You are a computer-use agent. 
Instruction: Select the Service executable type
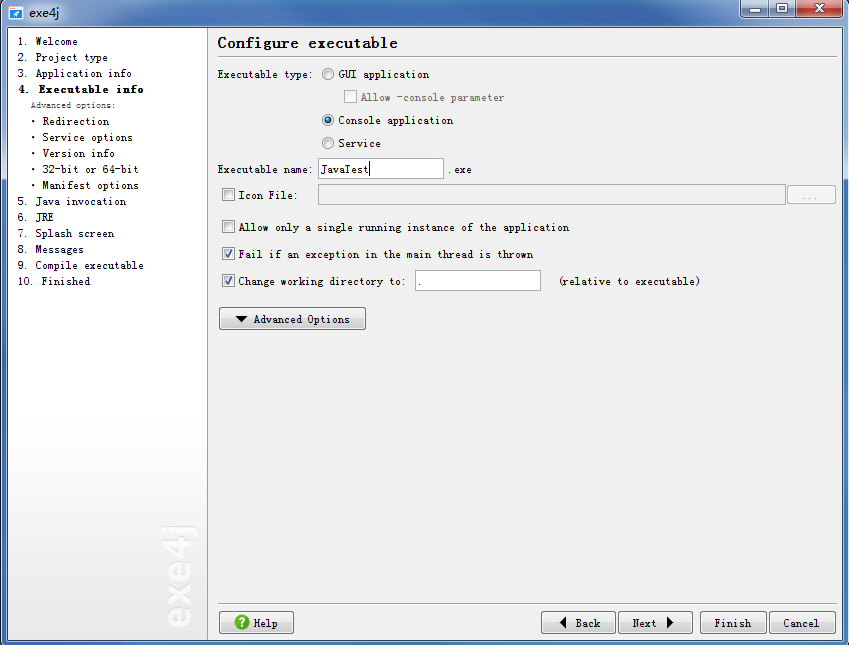coord(329,143)
